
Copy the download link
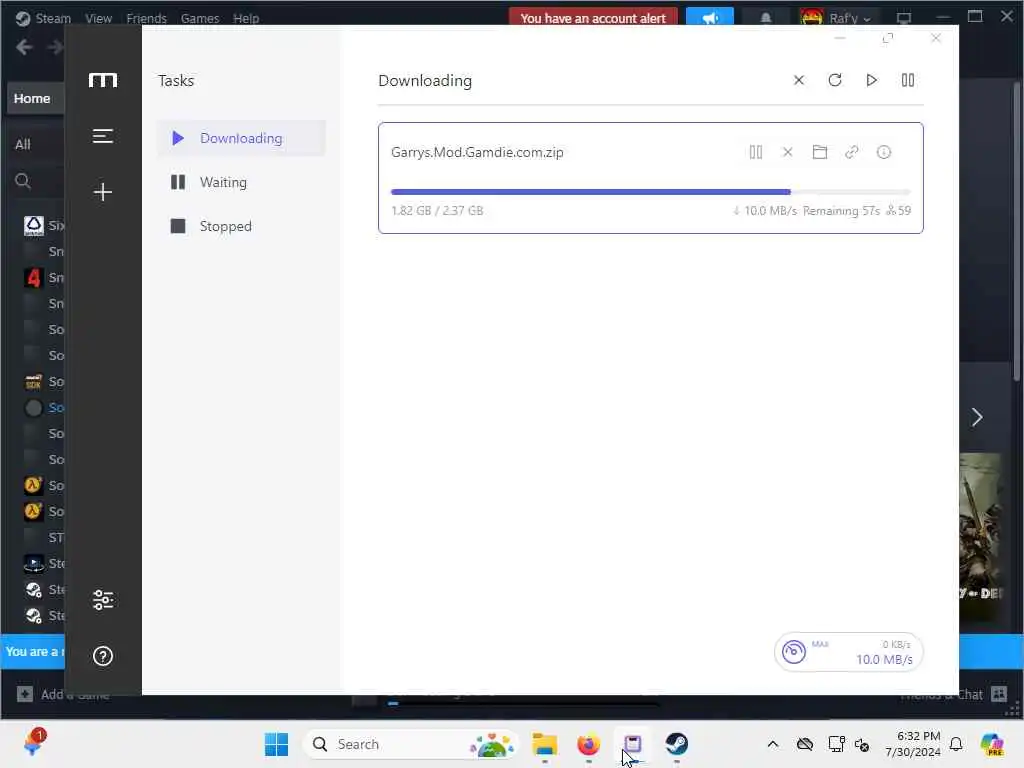point(852,152)
